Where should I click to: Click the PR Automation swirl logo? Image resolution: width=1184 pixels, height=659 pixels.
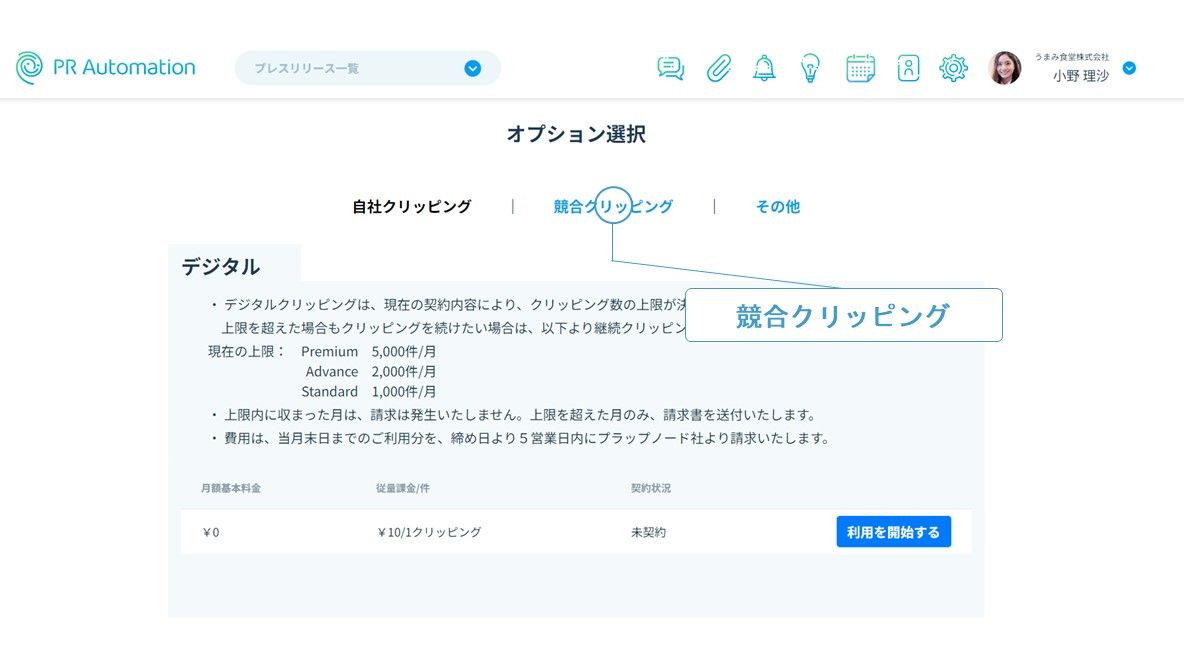click(30, 68)
